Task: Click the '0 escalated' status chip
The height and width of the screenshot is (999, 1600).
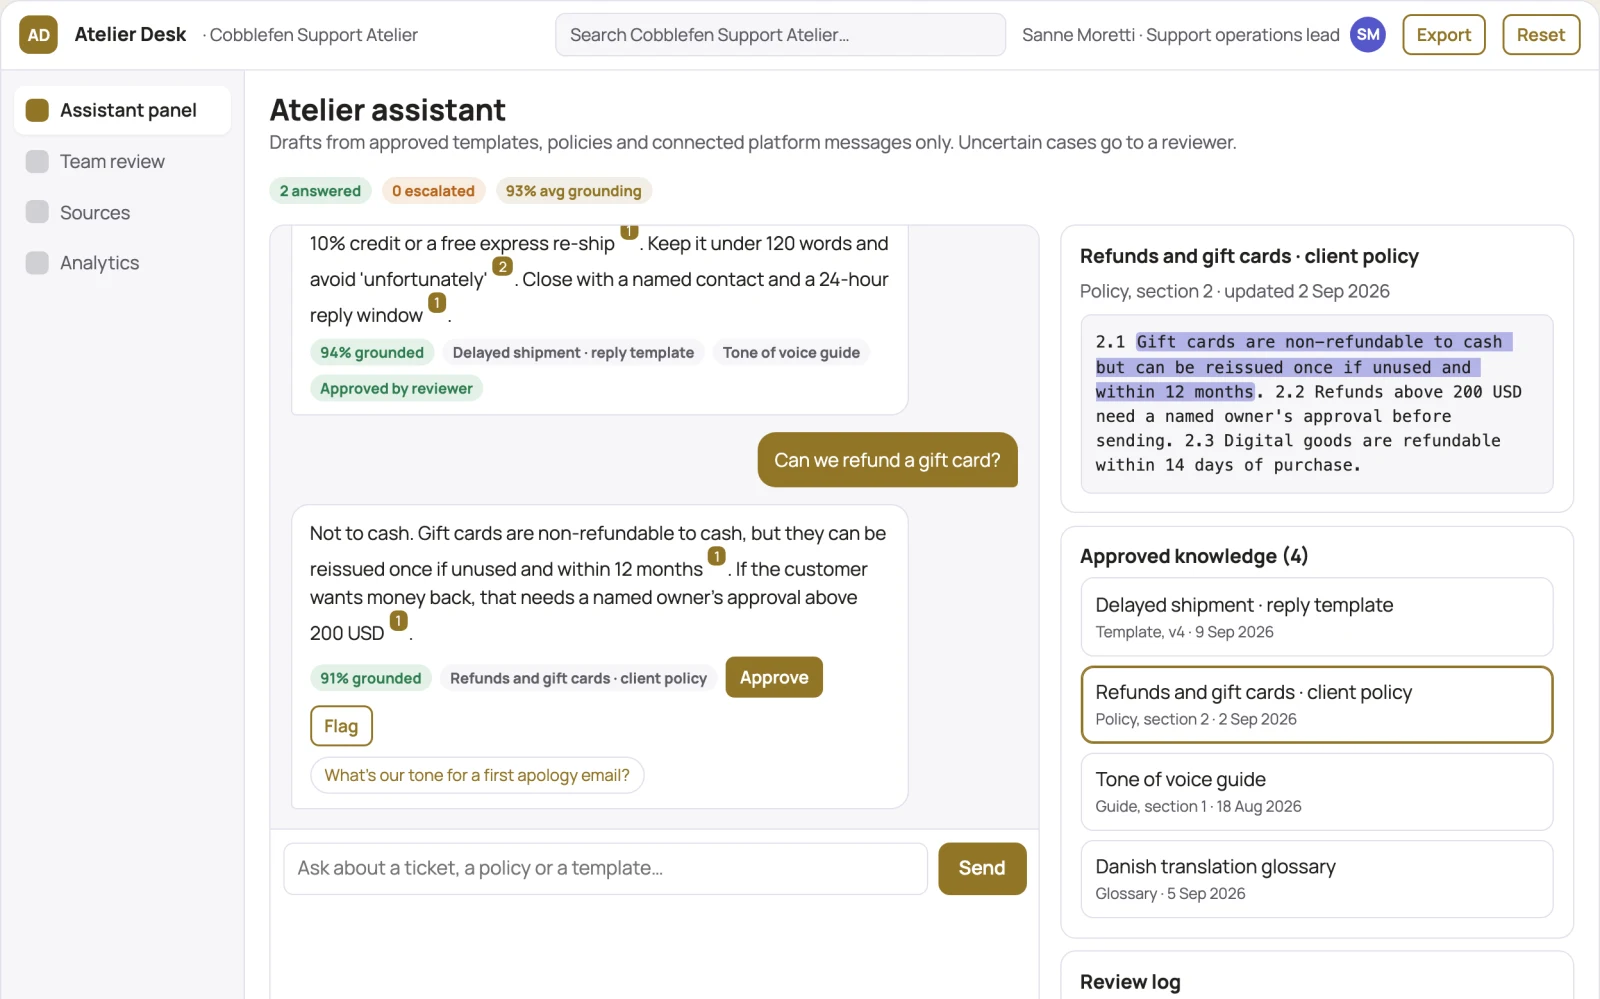Action: tap(433, 191)
